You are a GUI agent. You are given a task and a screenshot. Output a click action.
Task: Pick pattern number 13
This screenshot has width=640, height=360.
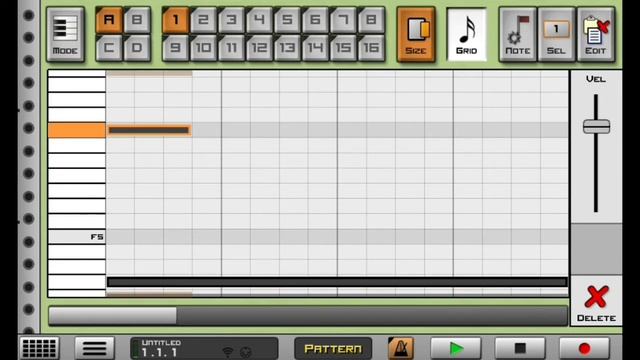287,48
